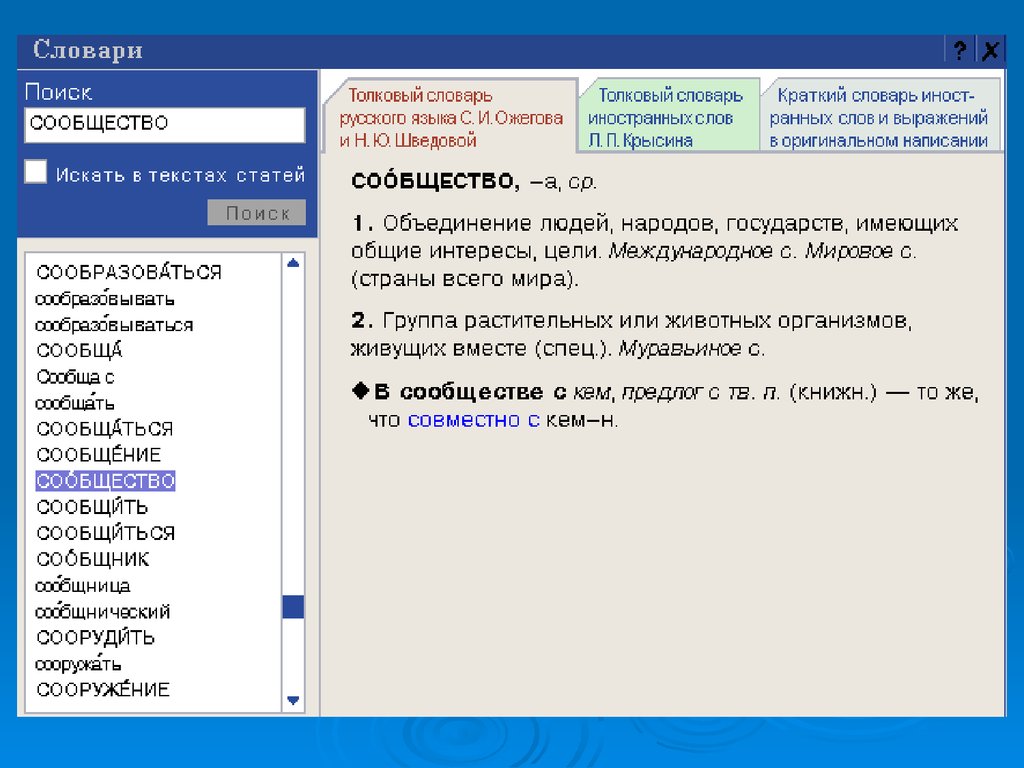
Task: Choose СООБЩНИК from the word list
Action: tap(93, 559)
